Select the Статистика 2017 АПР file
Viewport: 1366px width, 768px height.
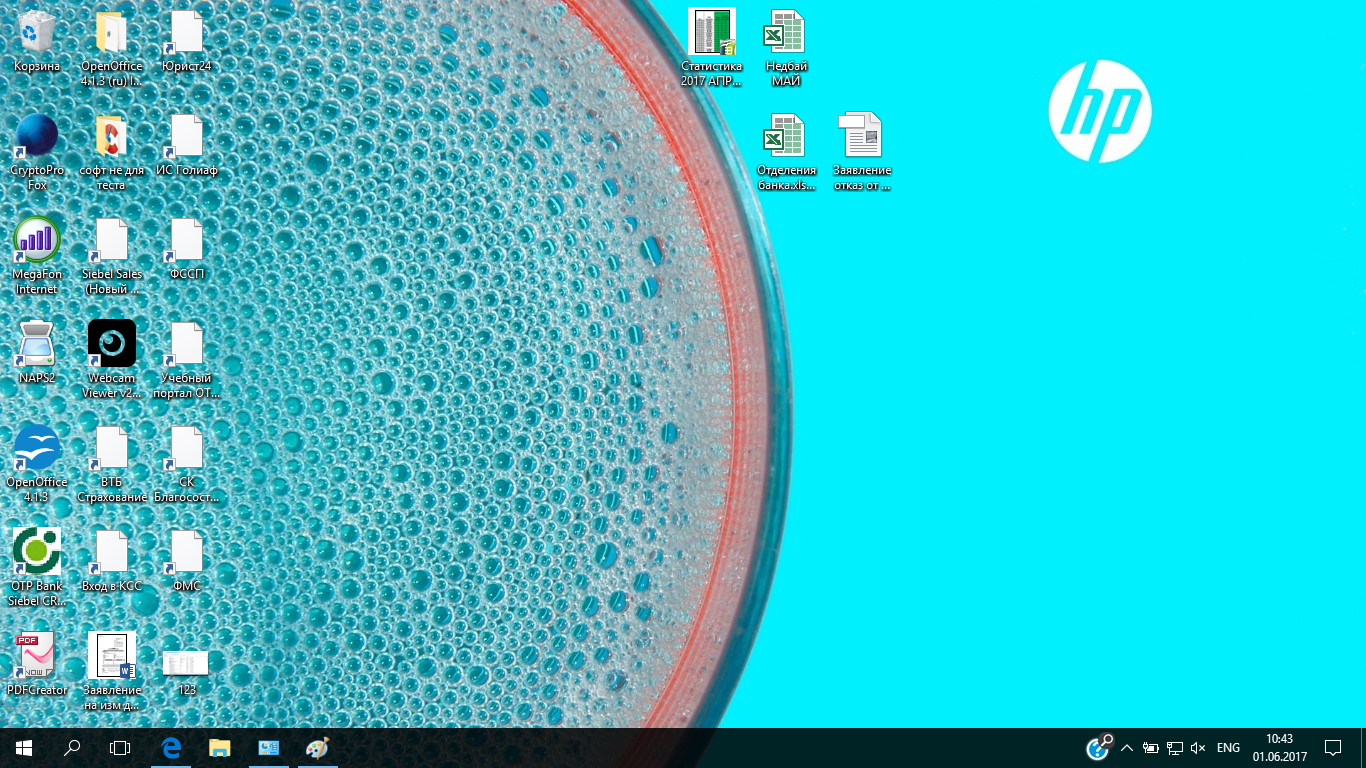tap(712, 33)
